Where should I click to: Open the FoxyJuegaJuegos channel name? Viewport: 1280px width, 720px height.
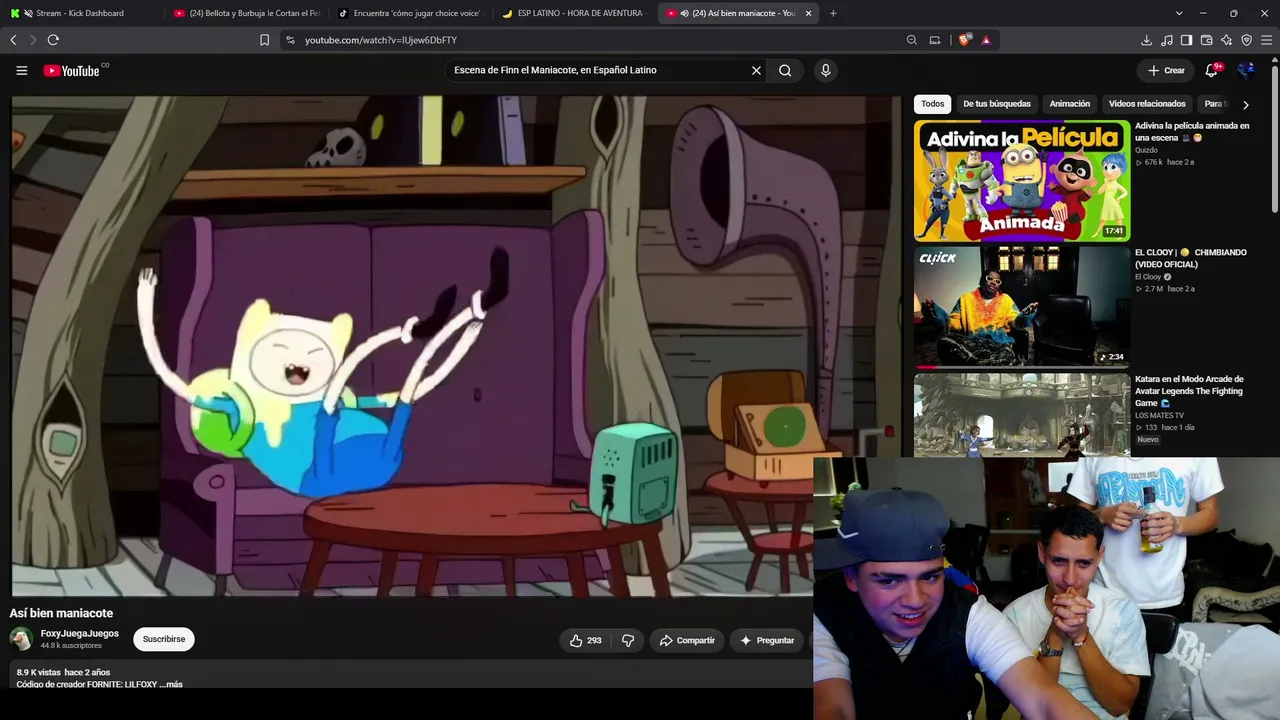(79, 633)
